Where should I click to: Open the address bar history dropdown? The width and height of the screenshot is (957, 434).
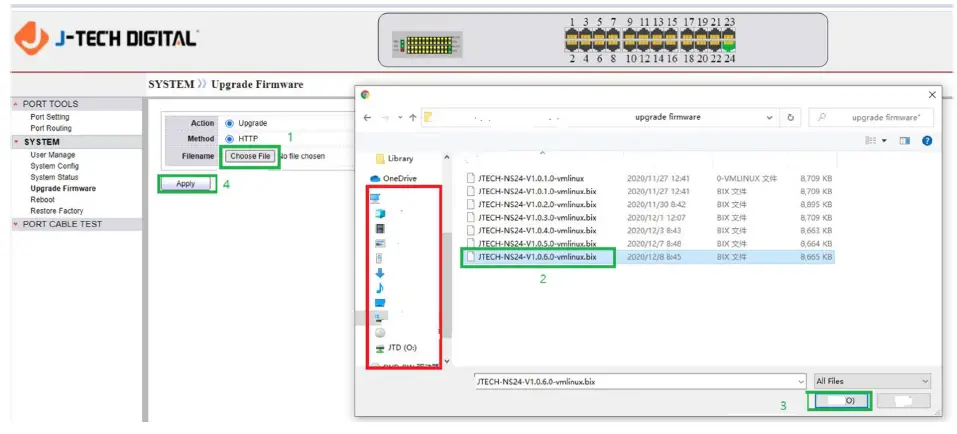768,117
